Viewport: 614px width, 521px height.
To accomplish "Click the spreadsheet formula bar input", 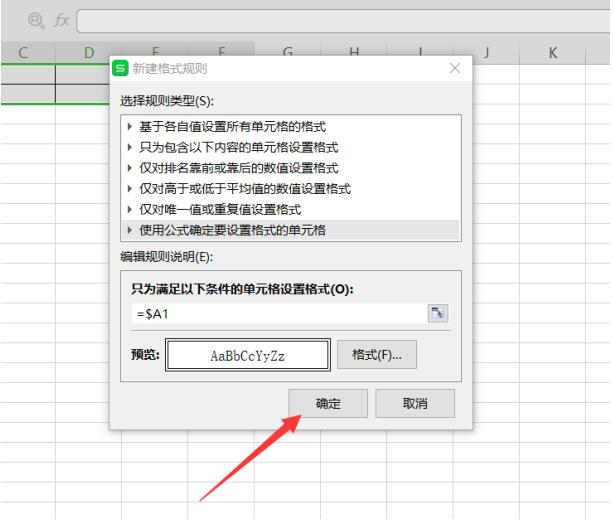I will click(343, 21).
